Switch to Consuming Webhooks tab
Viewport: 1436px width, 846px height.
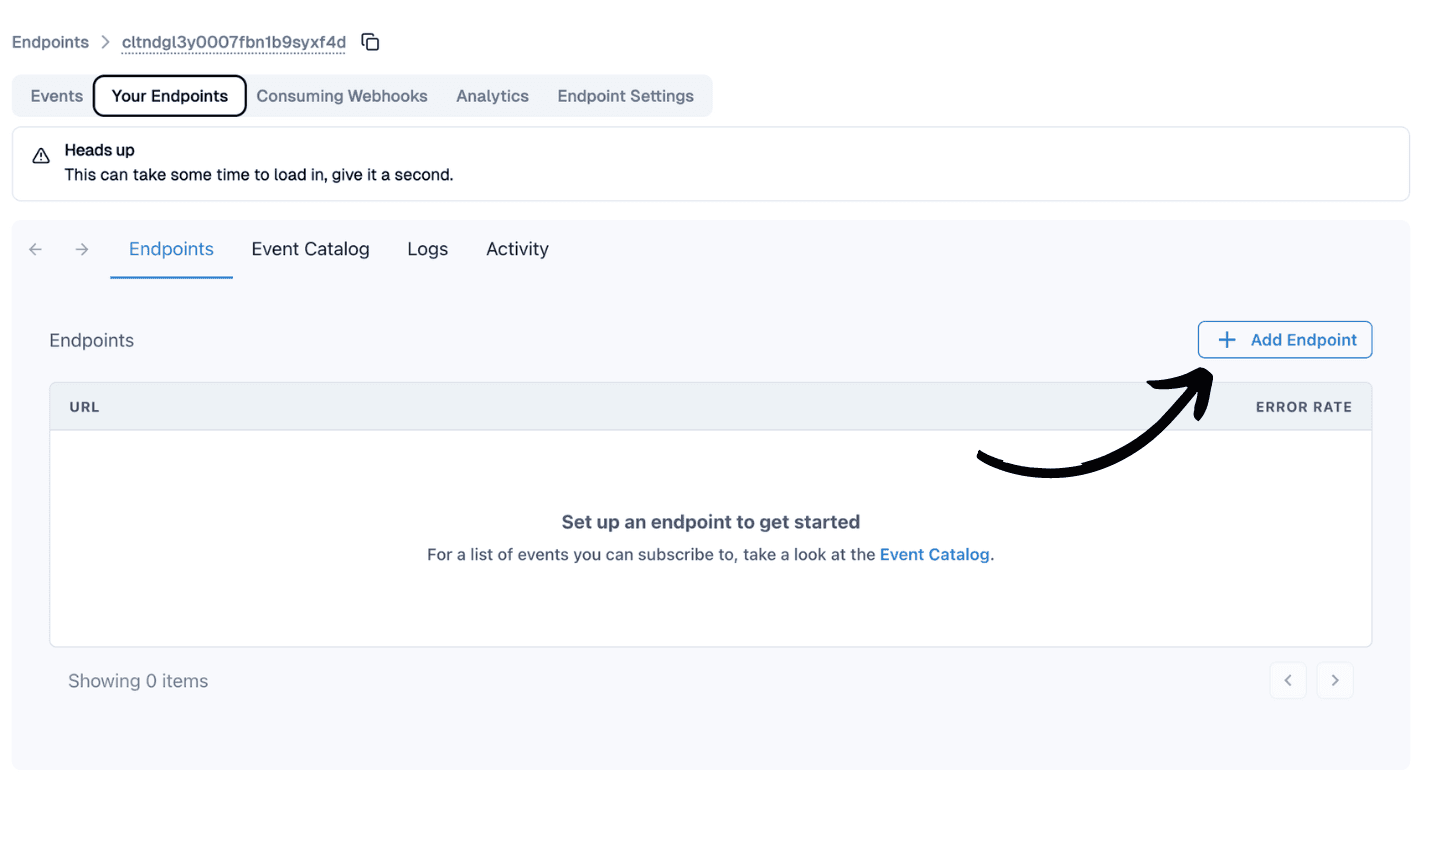pyautogui.click(x=342, y=96)
